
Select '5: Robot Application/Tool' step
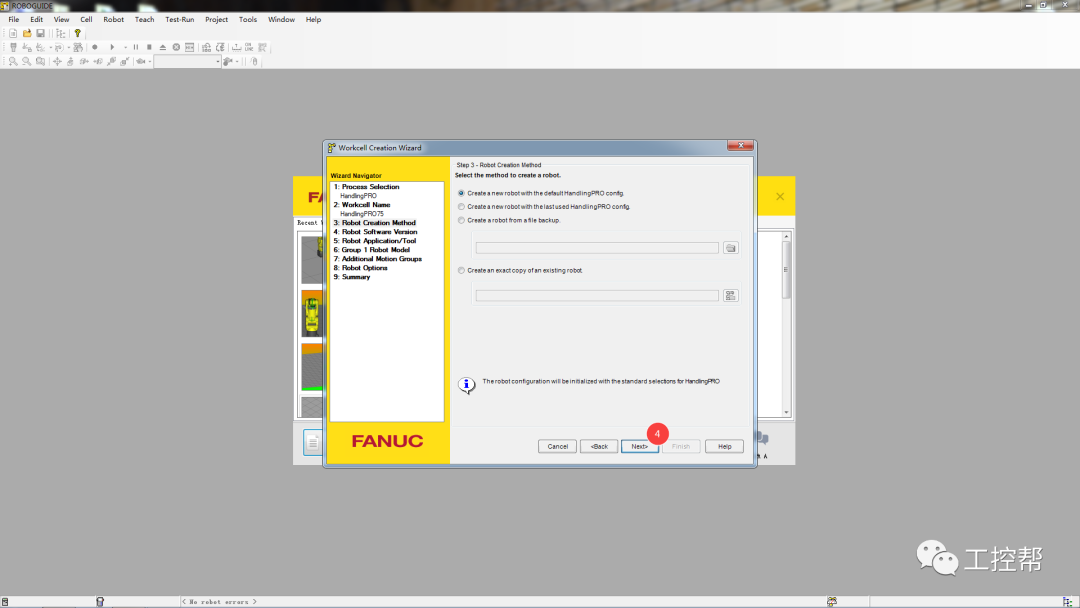pyautogui.click(x=375, y=240)
